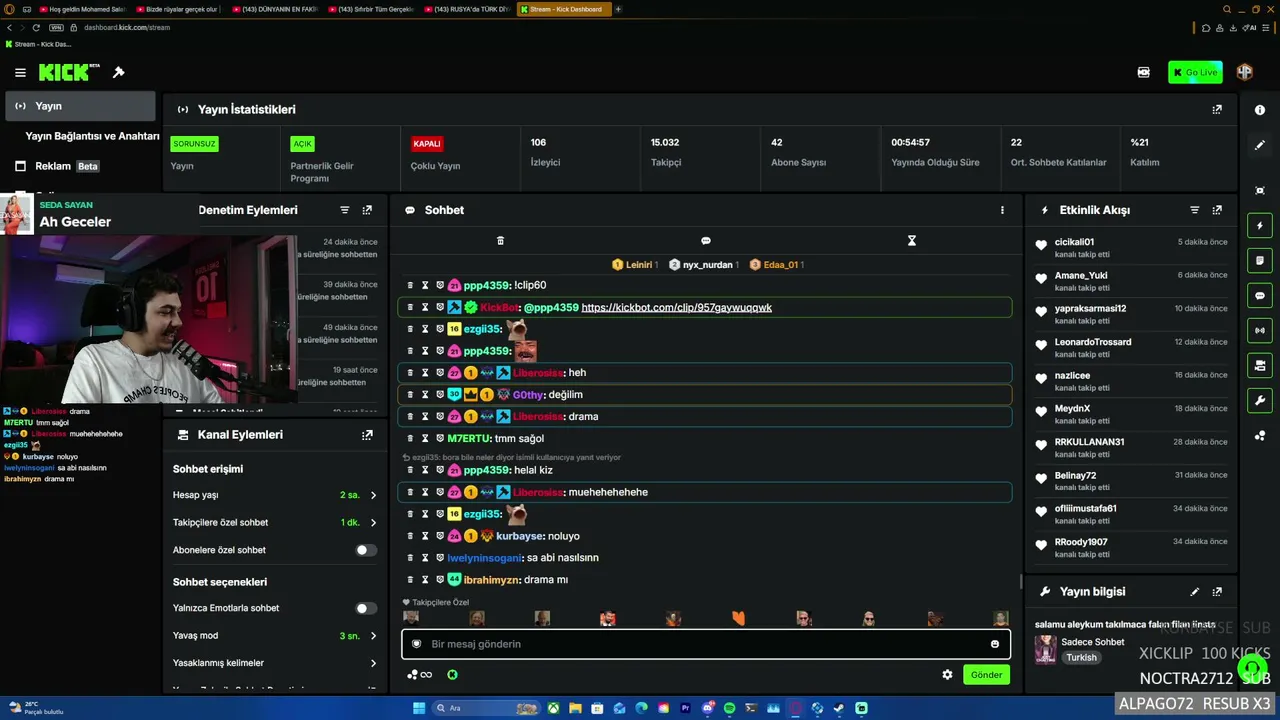This screenshot has width=1280, height=720.
Task: Open the kickbot.com clip link in chat
Action: pyautogui.click(x=676, y=308)
